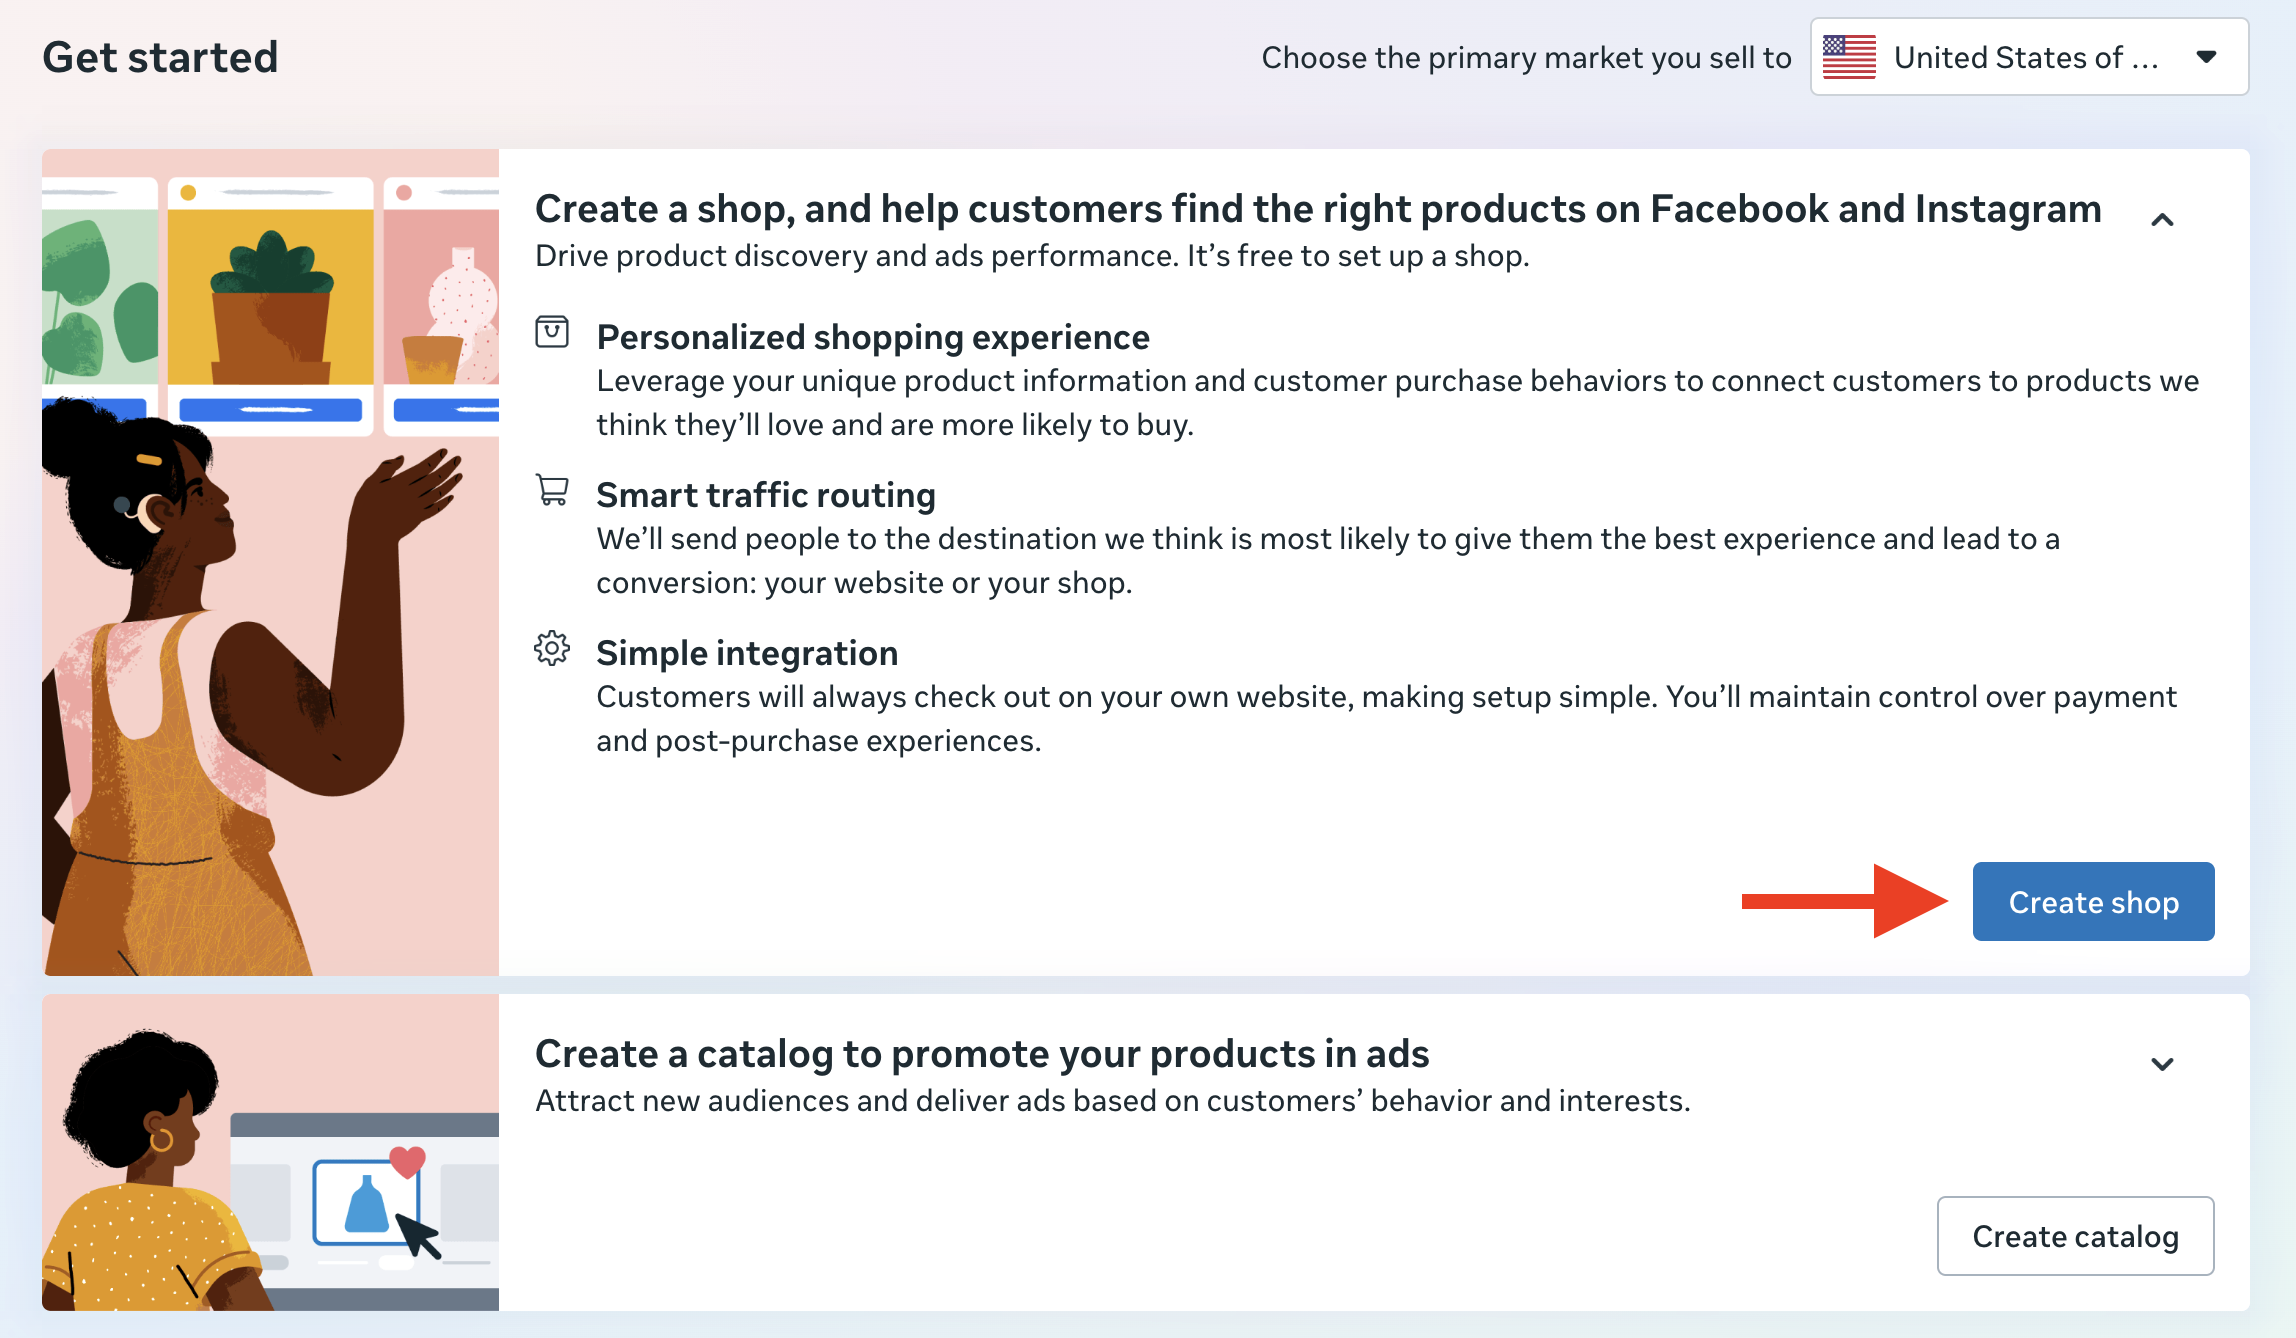
Task: Click the shopping bag icon beside Personalized shopping
Action: pyautogui.click(x=552, y=332)
